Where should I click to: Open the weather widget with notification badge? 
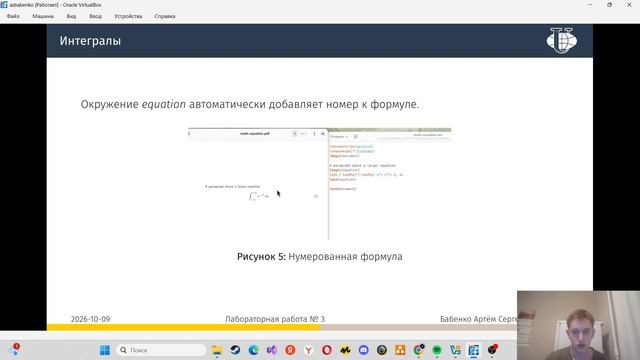point(15,349)
